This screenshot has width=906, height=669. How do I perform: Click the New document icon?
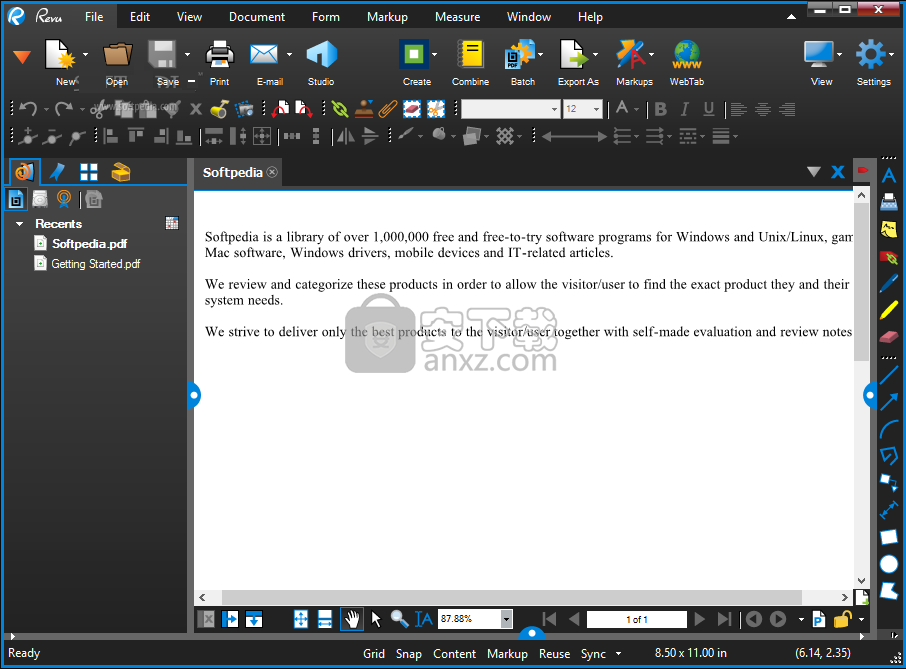click(x=60, y=55)
